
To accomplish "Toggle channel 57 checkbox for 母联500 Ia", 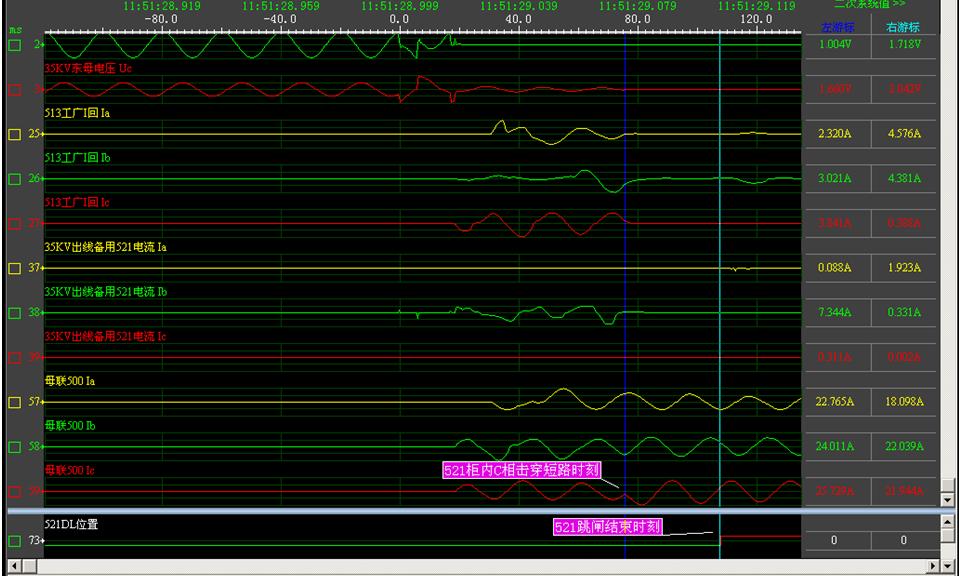I will pos(14,402).
